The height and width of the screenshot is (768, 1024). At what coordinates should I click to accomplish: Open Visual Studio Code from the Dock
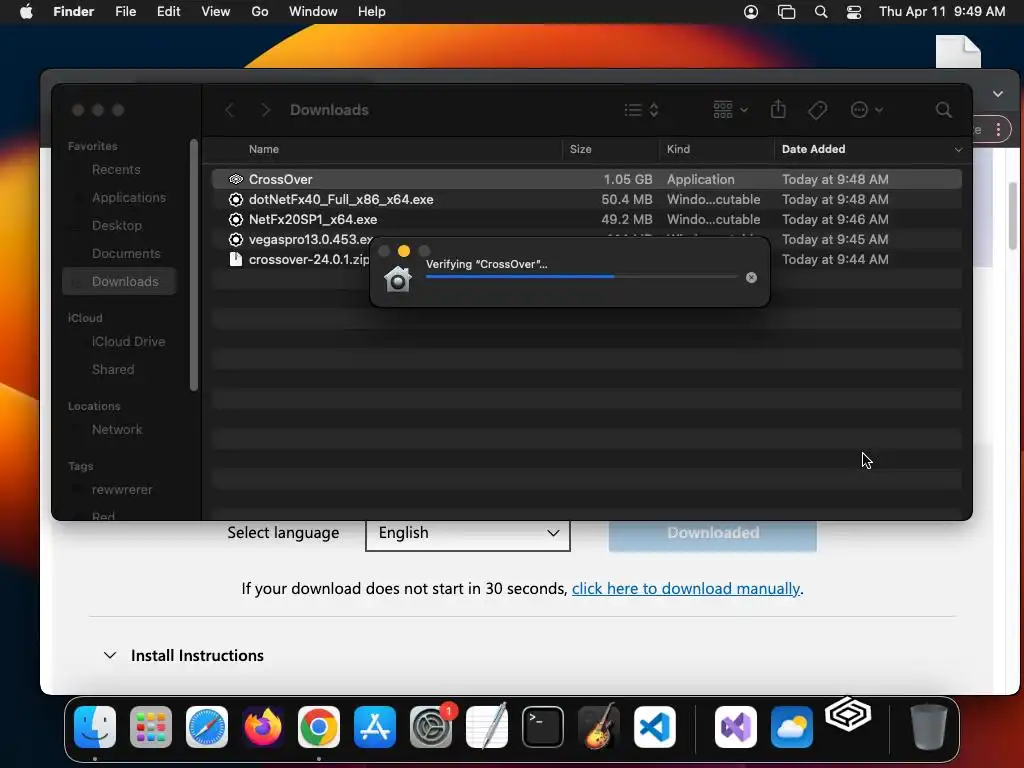click(655, 727)
